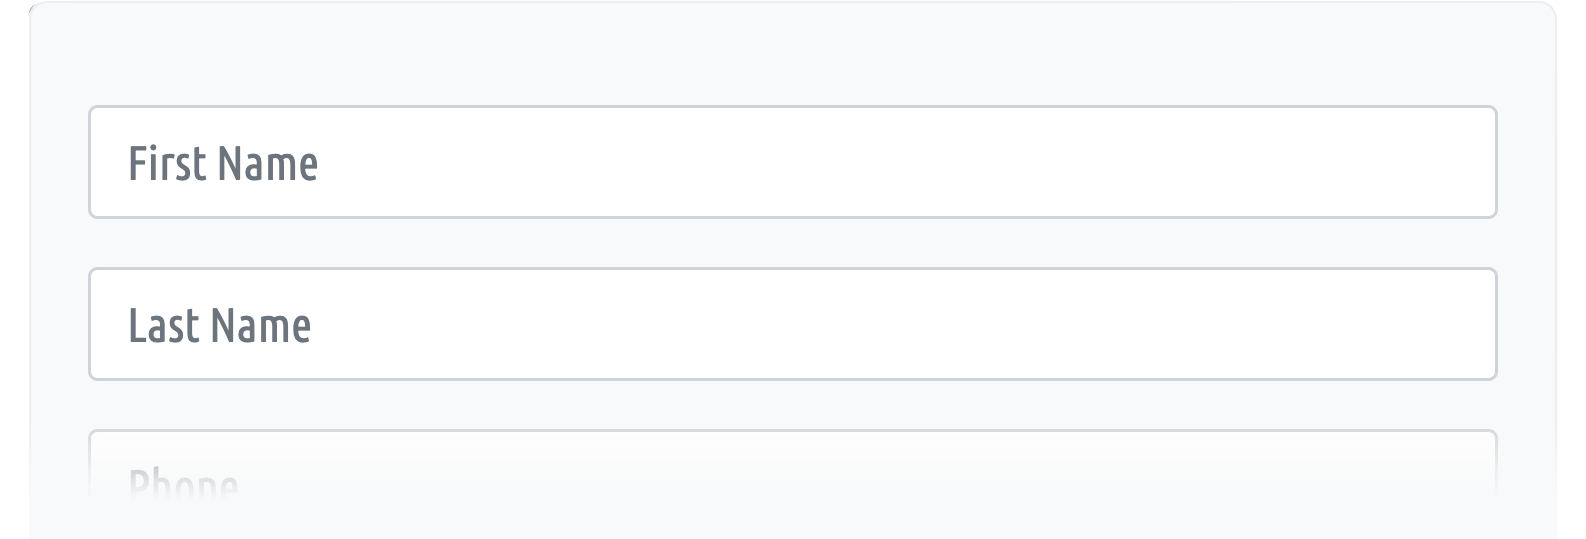Click the Last Name input field
This screenshot has width=1586, height=539.
(793, 324)
